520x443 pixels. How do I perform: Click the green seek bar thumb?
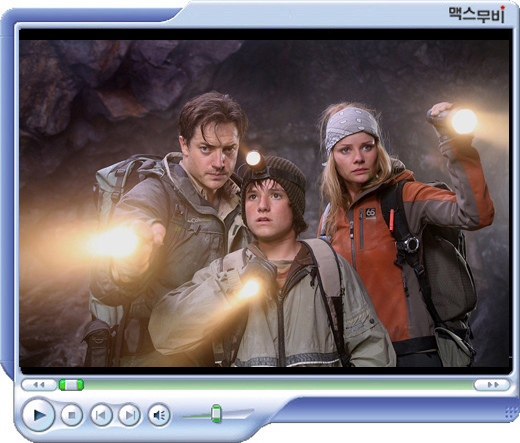tap(71, 385)
